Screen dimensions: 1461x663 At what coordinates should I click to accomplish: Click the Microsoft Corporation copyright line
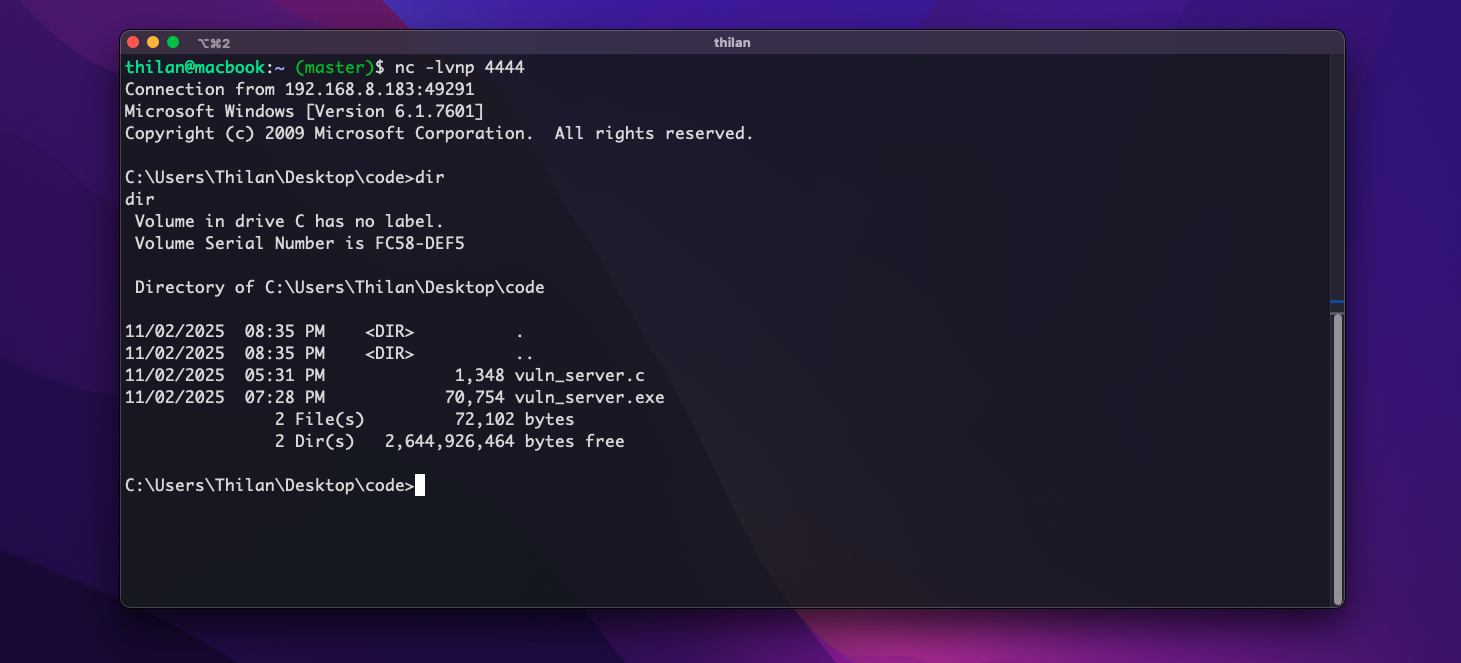tap(439, 133)
